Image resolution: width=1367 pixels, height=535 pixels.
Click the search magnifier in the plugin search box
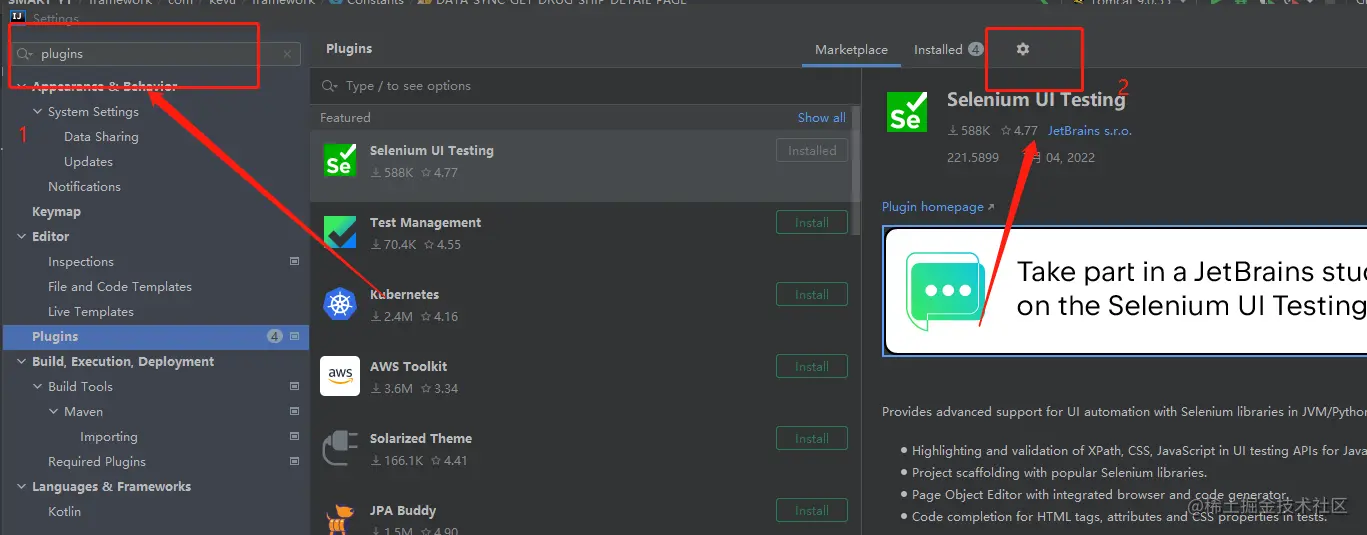(329, 86)
